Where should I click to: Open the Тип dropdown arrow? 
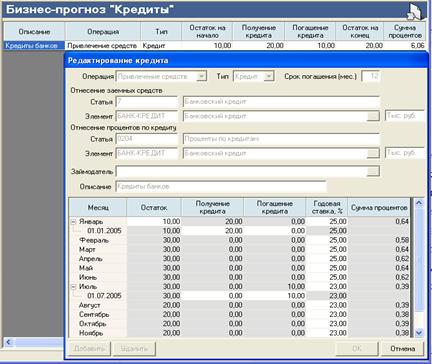269,76
